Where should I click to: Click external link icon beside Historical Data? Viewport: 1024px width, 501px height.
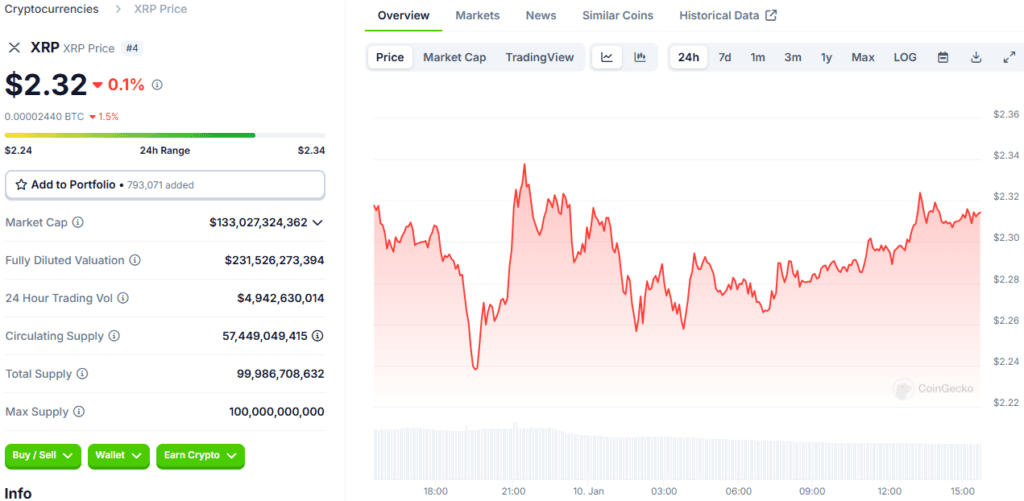pos(771,15)
